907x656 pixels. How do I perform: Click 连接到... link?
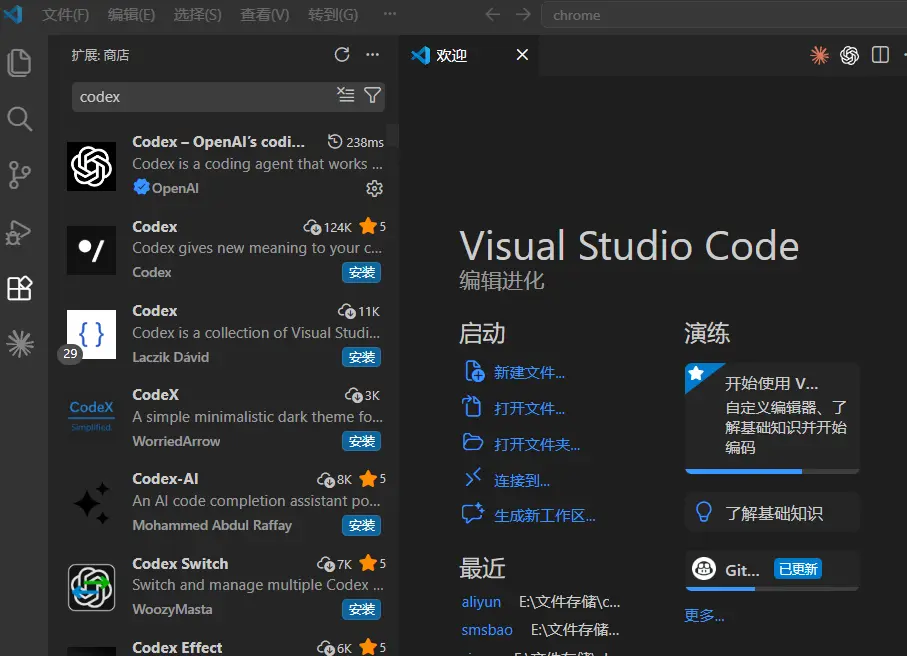tap(522, 480)
